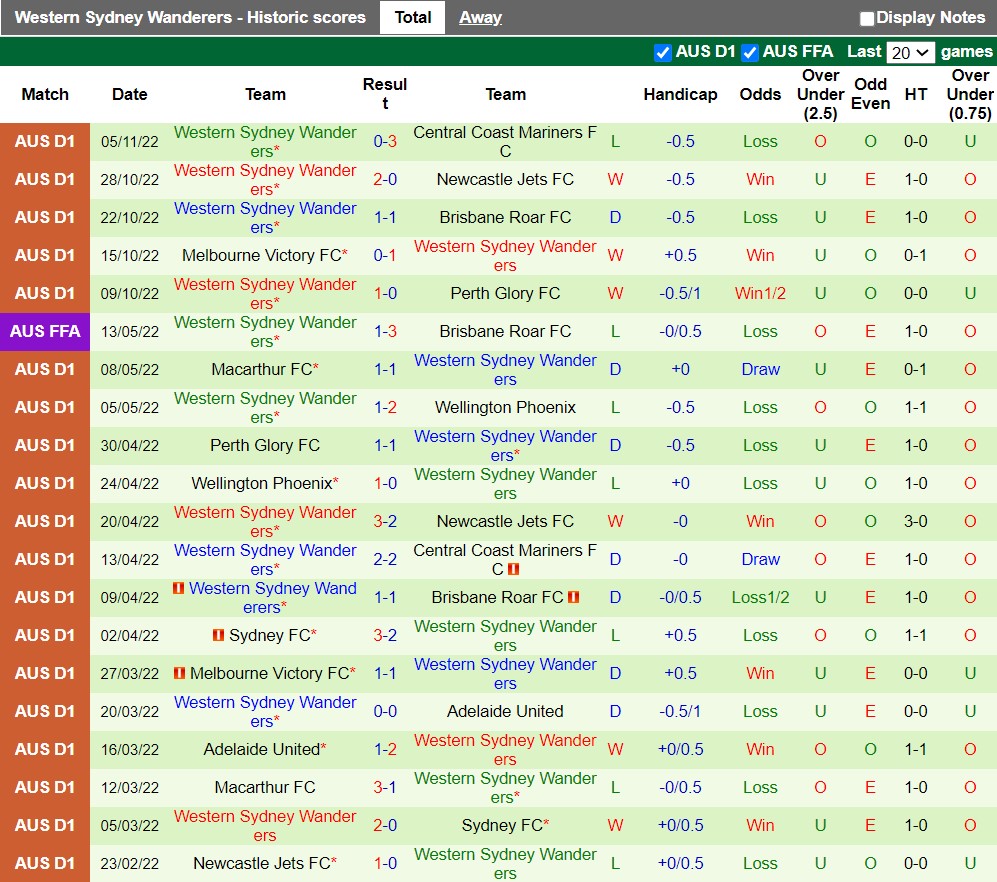Image resolution: width=997 pixels, height=882 pixels.
Task: Open Perth Glory FC link for 09/10/22
Action: [x=505, y=293]
